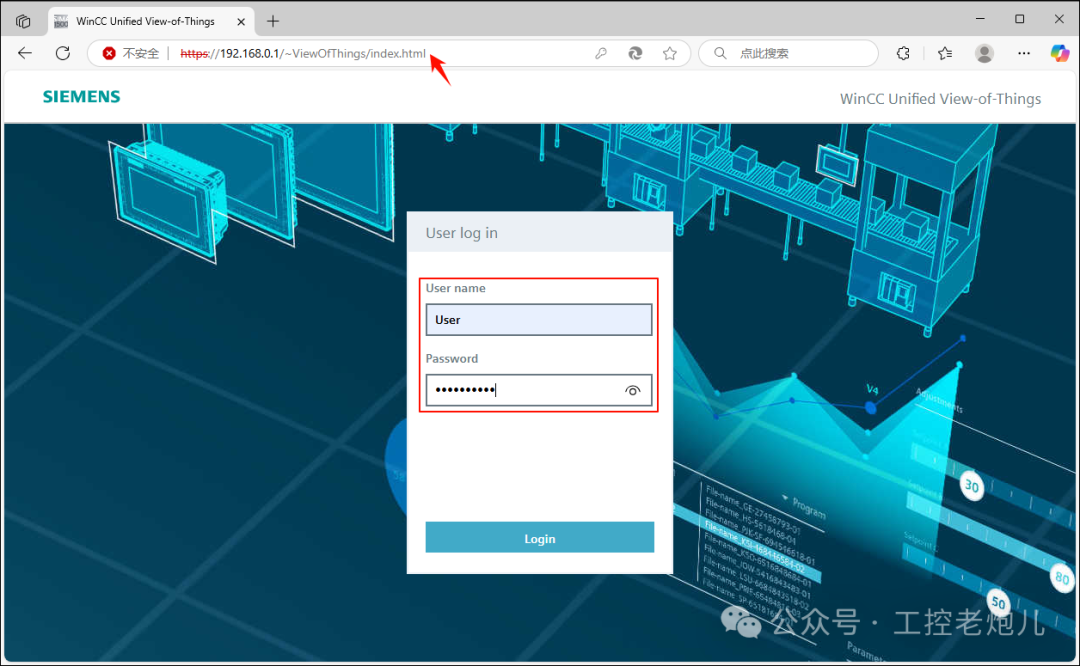1080x666 pixels.
Task: Click the Edge reload-in-IE mode icon
Action: click(x=635, y=53)
